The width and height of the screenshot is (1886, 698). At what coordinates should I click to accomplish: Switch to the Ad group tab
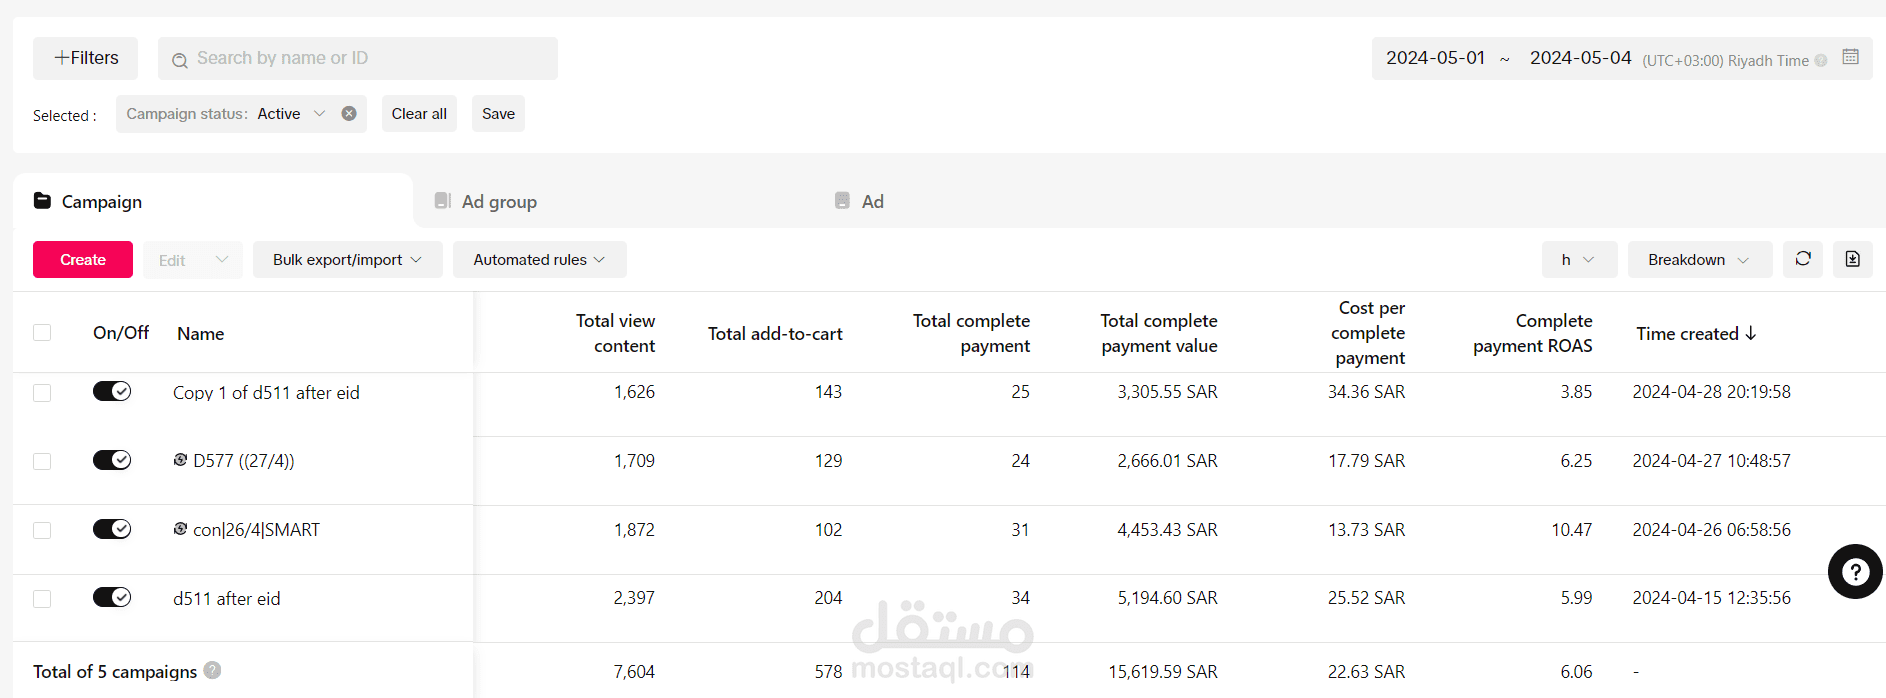tap(486, 201)
